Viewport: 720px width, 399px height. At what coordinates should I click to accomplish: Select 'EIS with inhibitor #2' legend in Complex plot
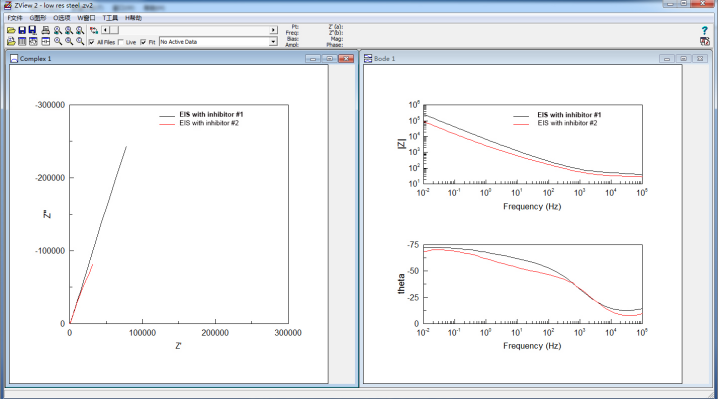[x=209, y=123]
